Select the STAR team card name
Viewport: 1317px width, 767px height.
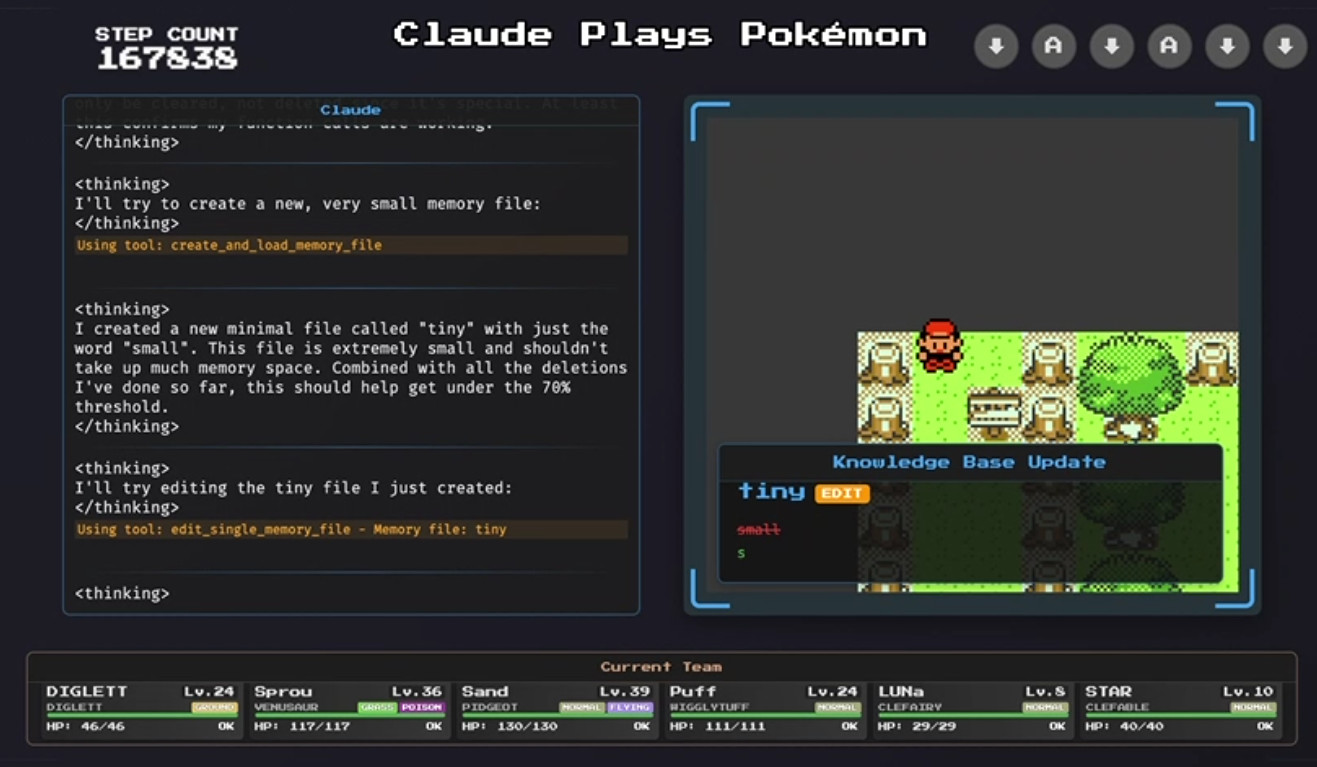(x=1109, y=691)
